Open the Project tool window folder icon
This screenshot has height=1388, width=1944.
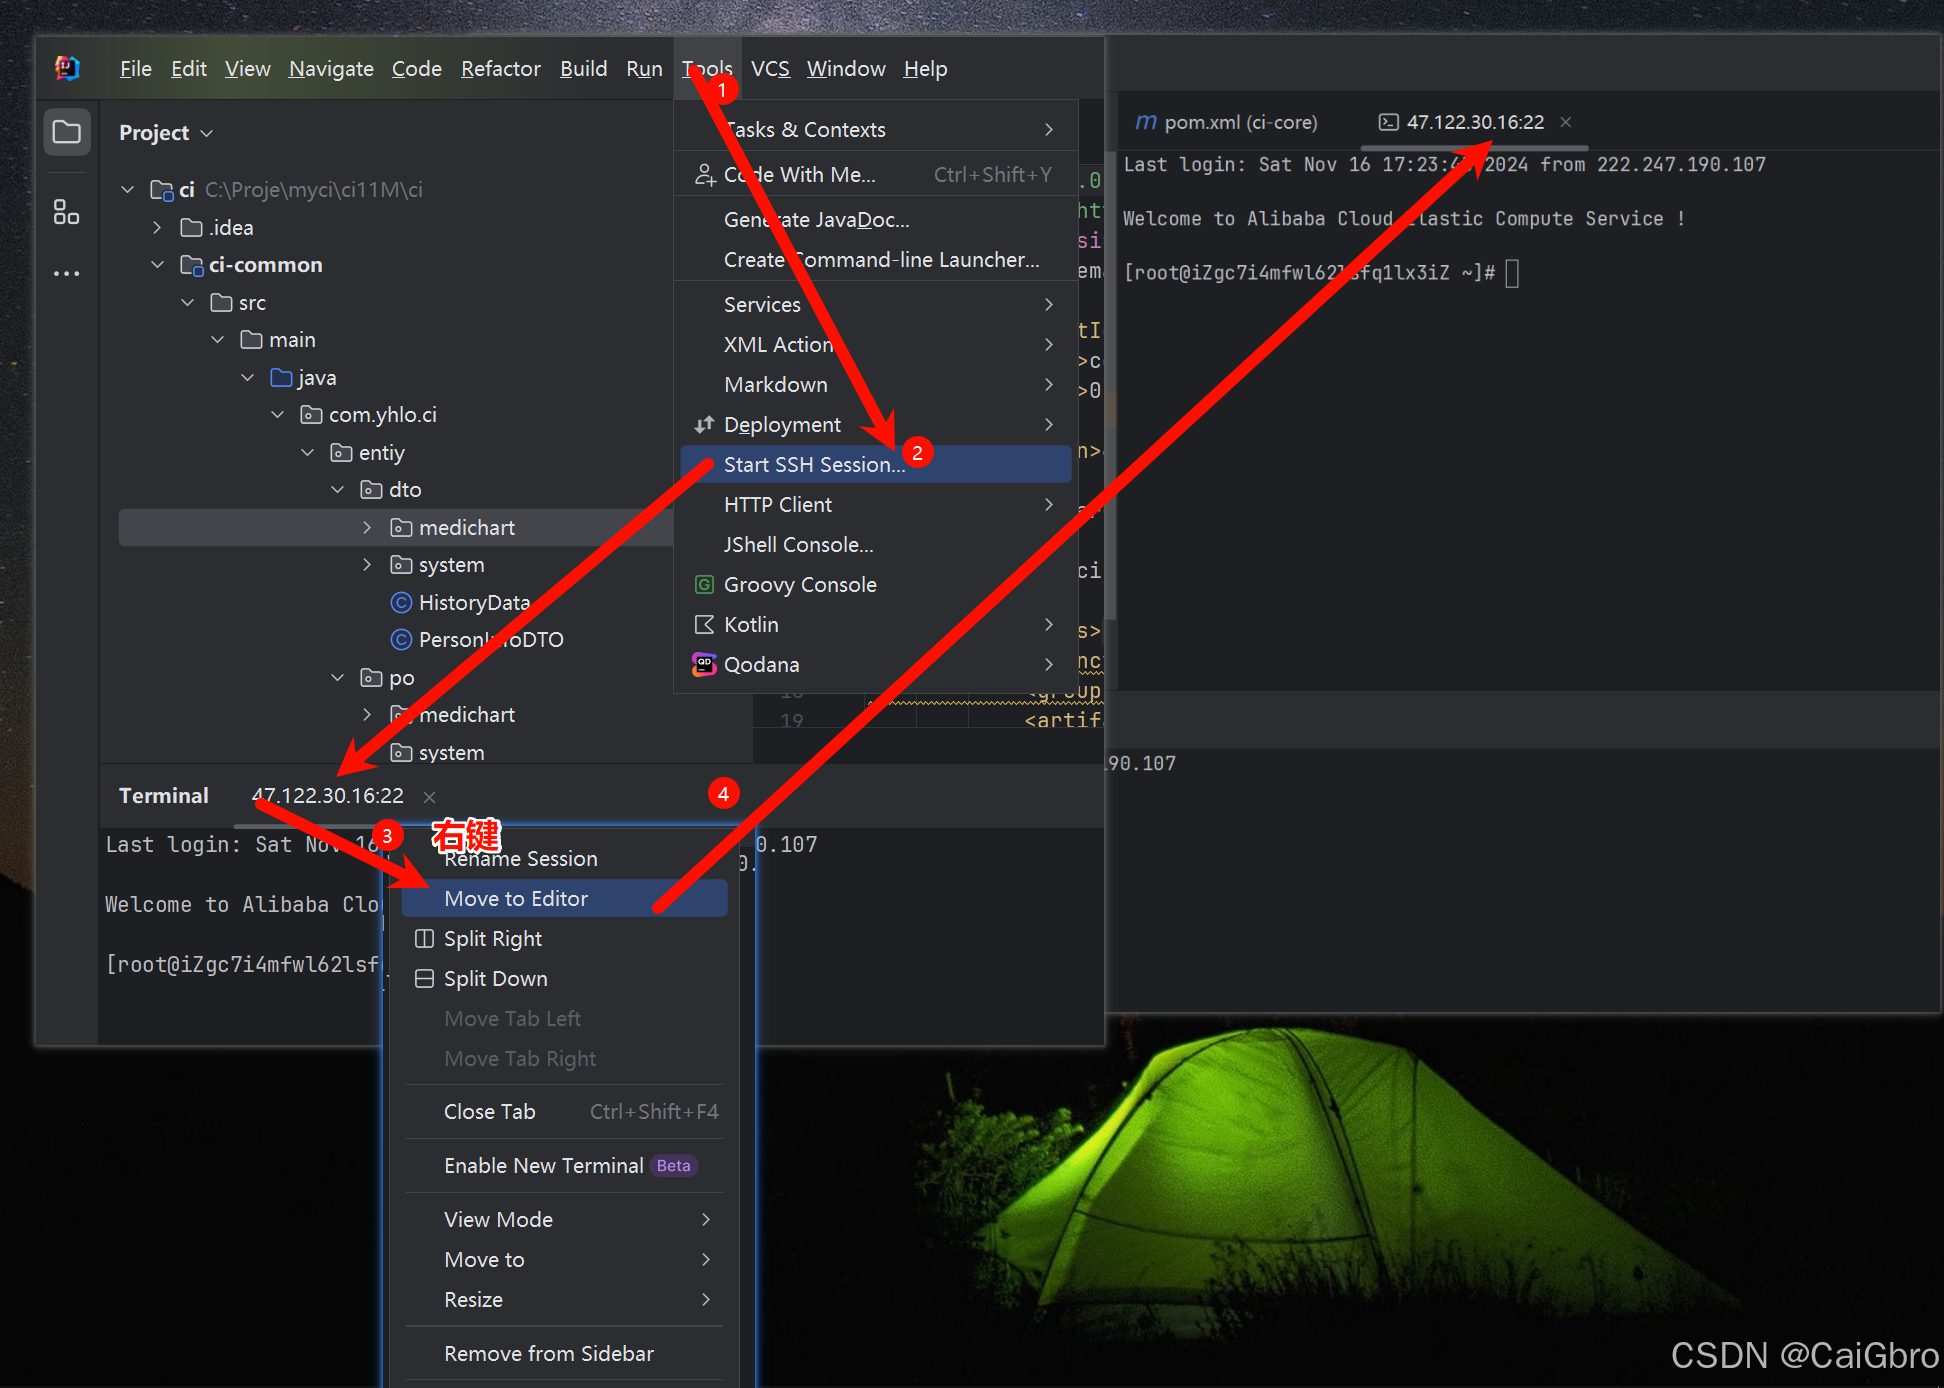pos(66,132)
